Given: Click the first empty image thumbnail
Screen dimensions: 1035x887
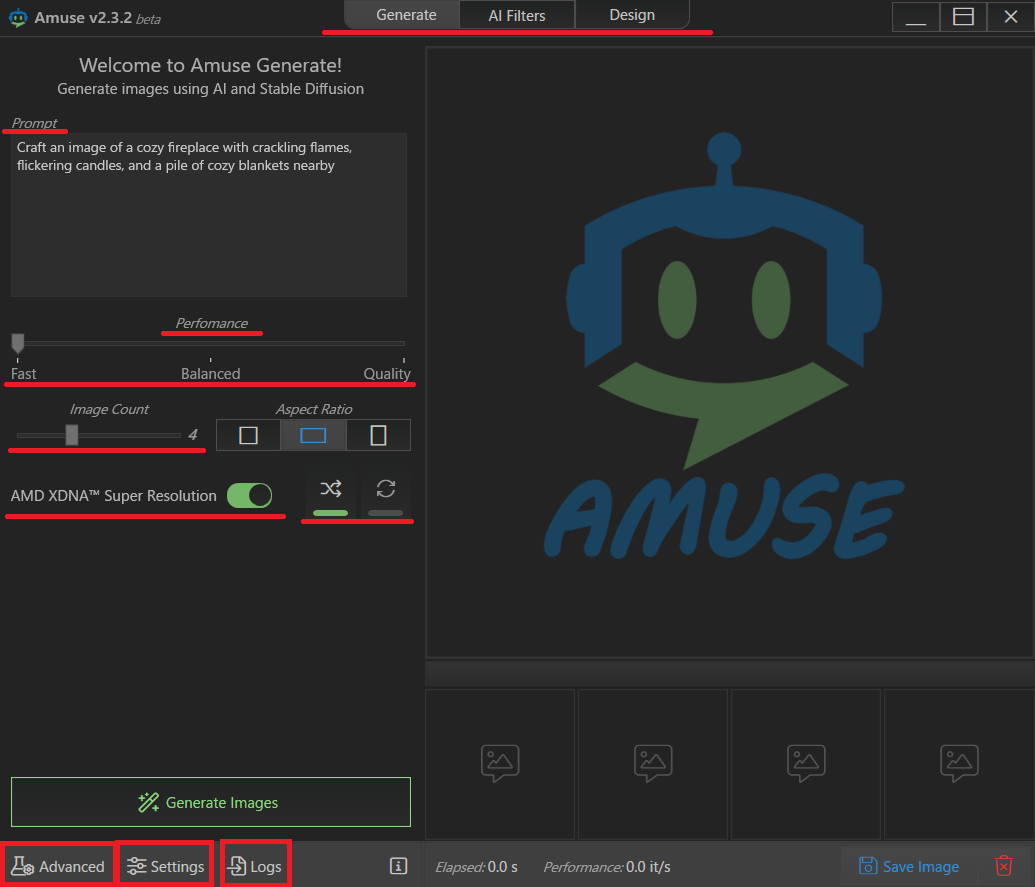Looking at the screenshot, I should (x=499, y=763).
